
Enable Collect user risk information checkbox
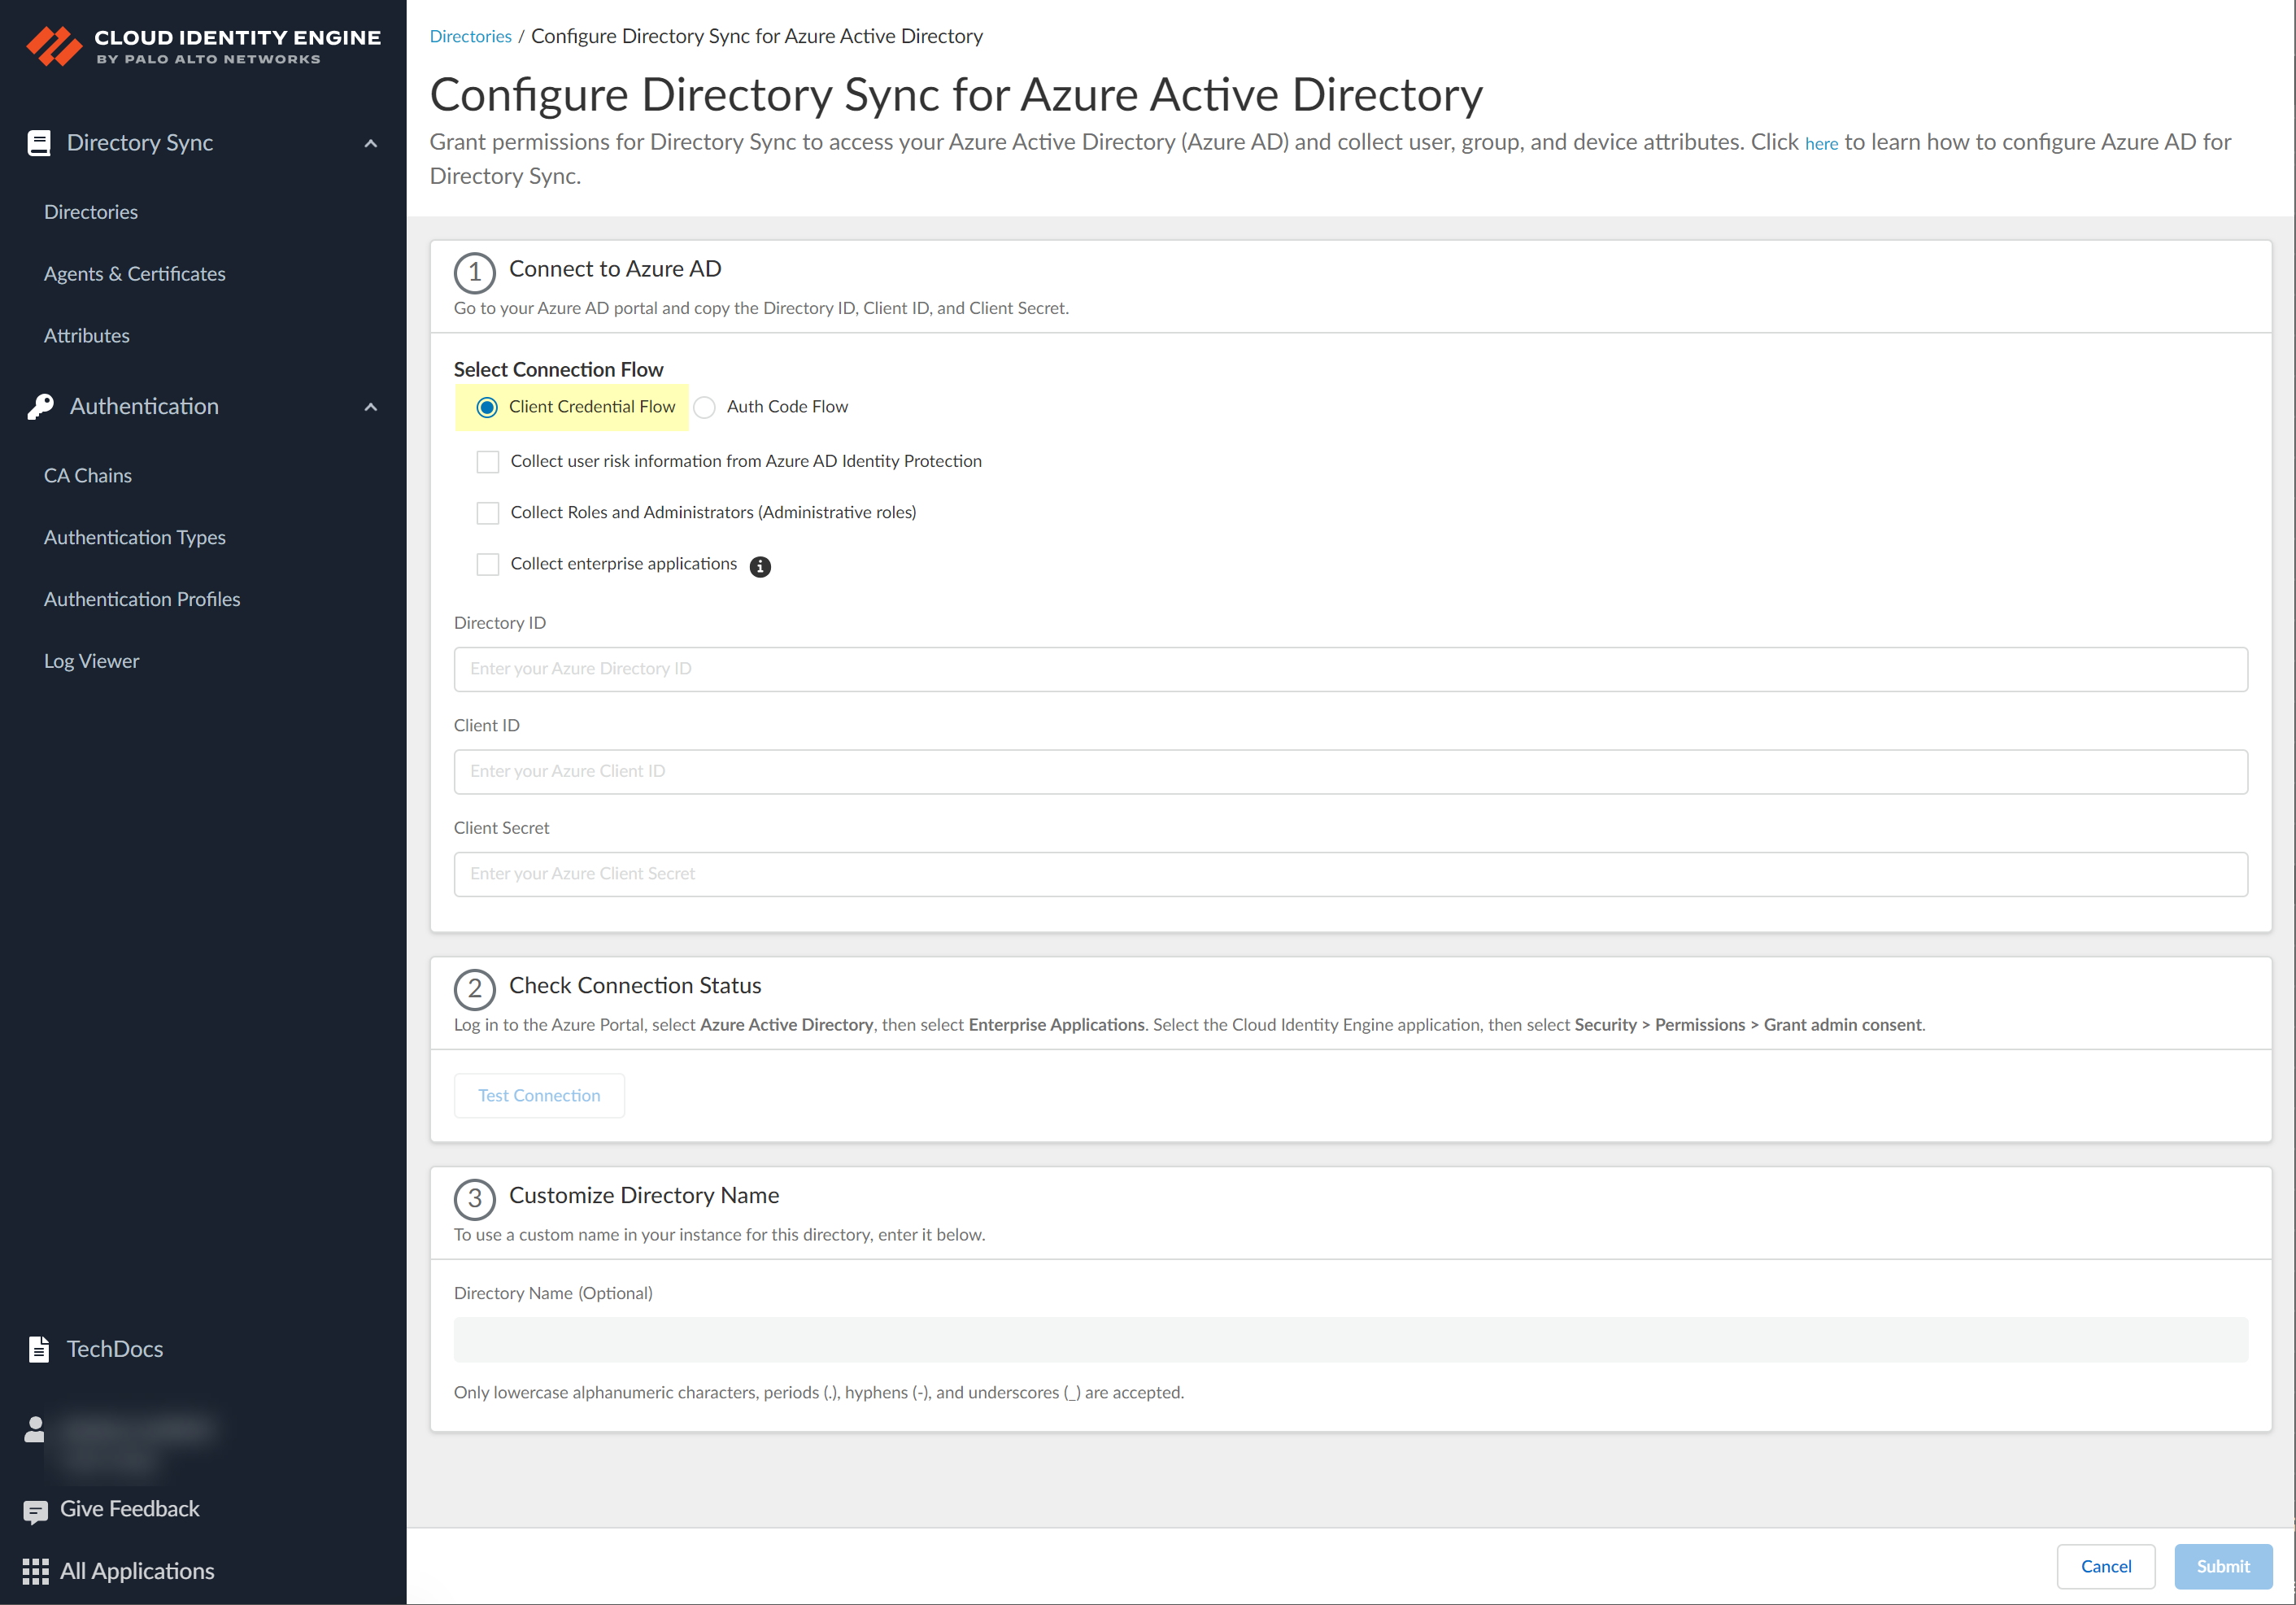(x=488, y=462)
